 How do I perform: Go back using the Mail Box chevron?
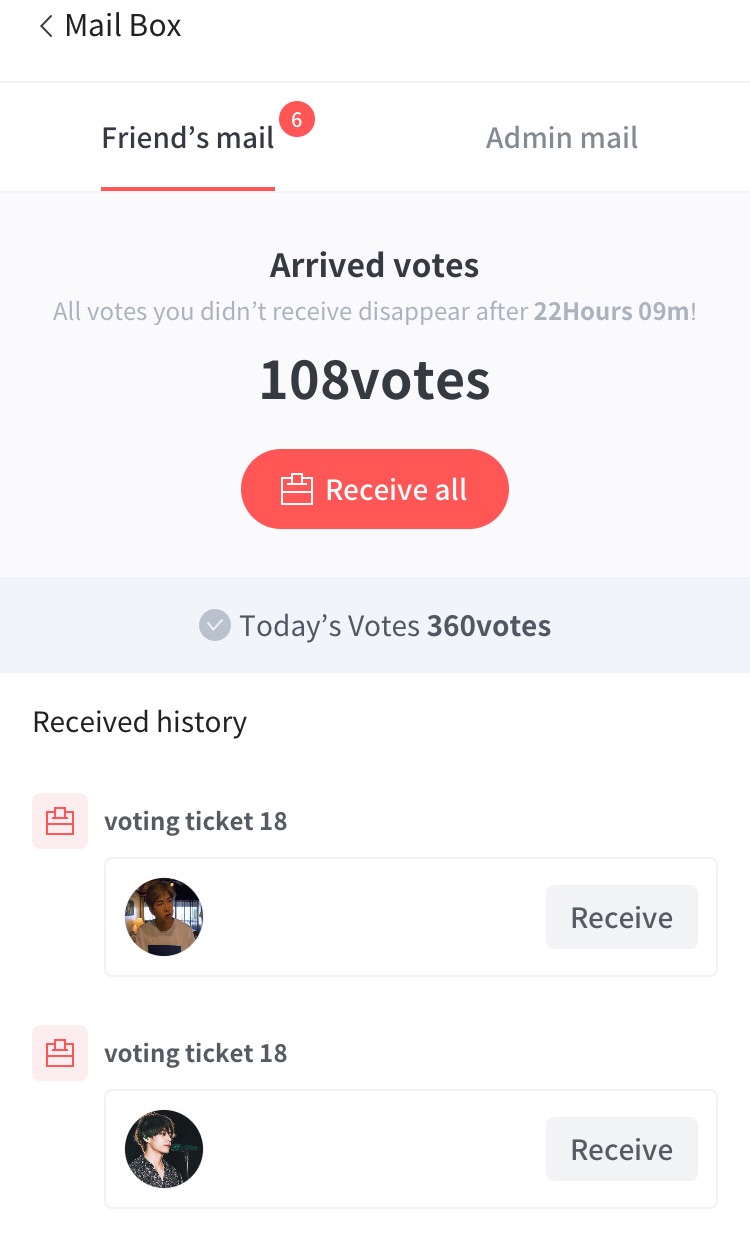tap(45, 27)
